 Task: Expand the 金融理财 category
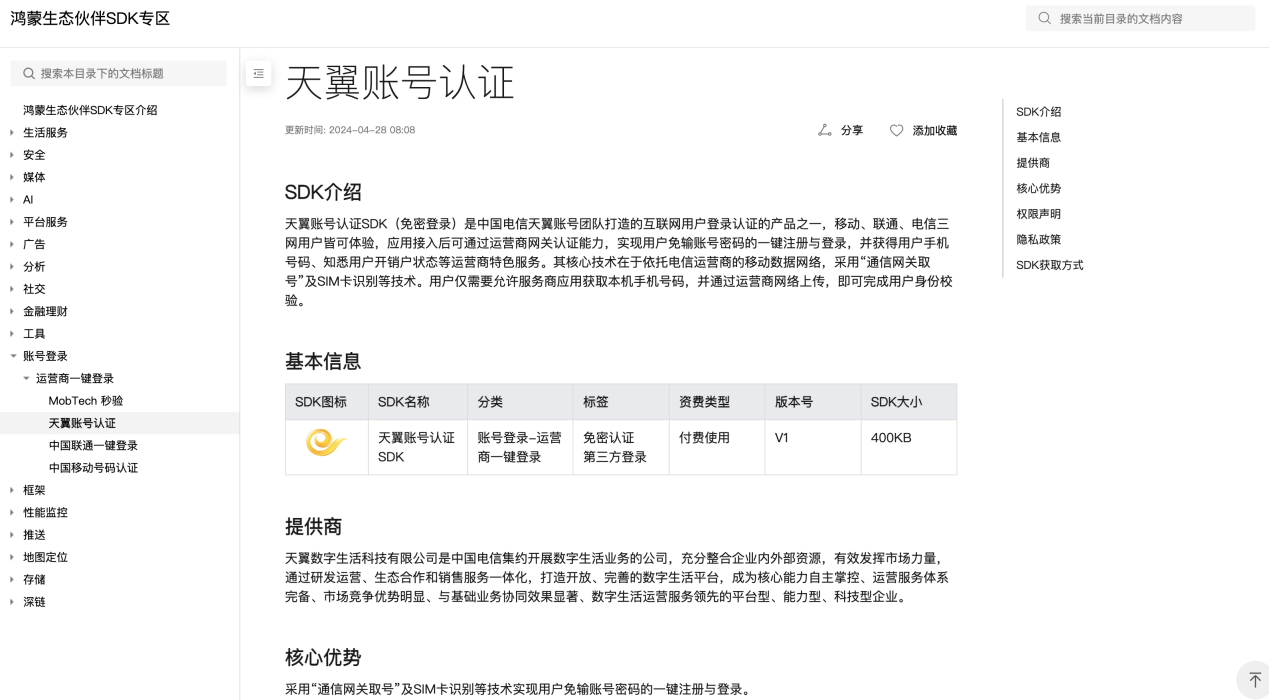(x=13, y=311)
